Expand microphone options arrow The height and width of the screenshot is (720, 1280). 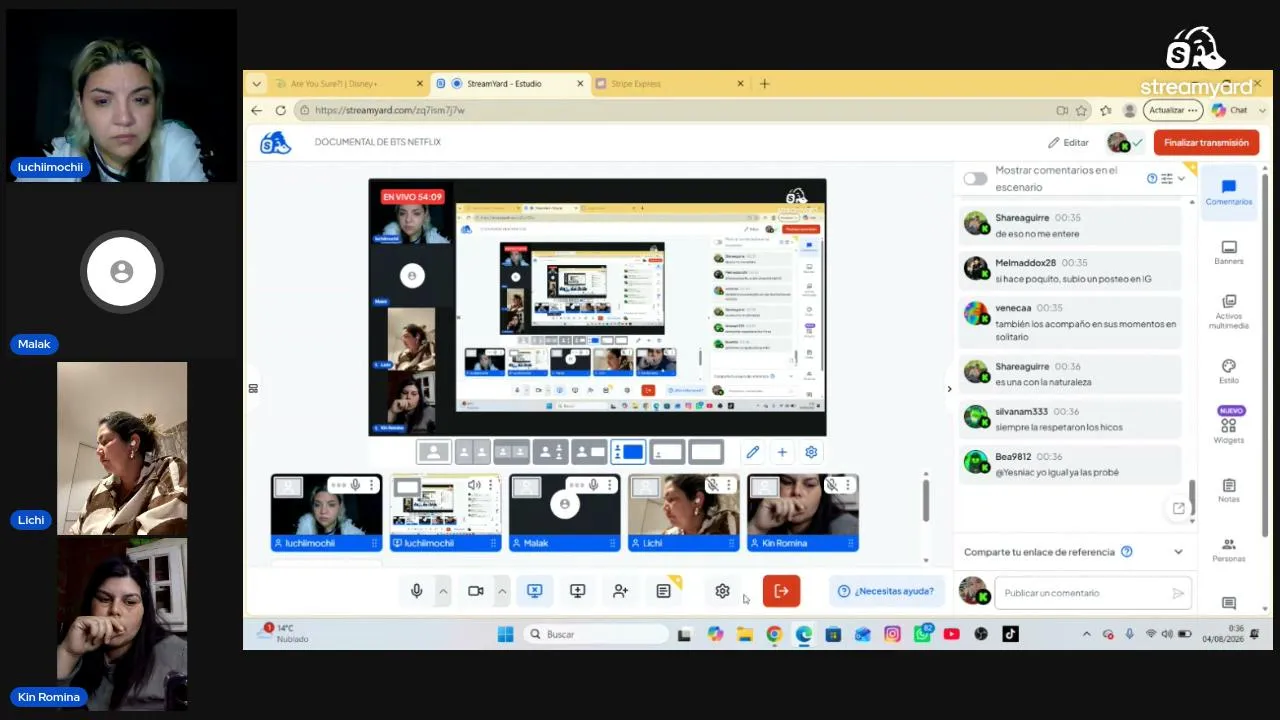443,591
